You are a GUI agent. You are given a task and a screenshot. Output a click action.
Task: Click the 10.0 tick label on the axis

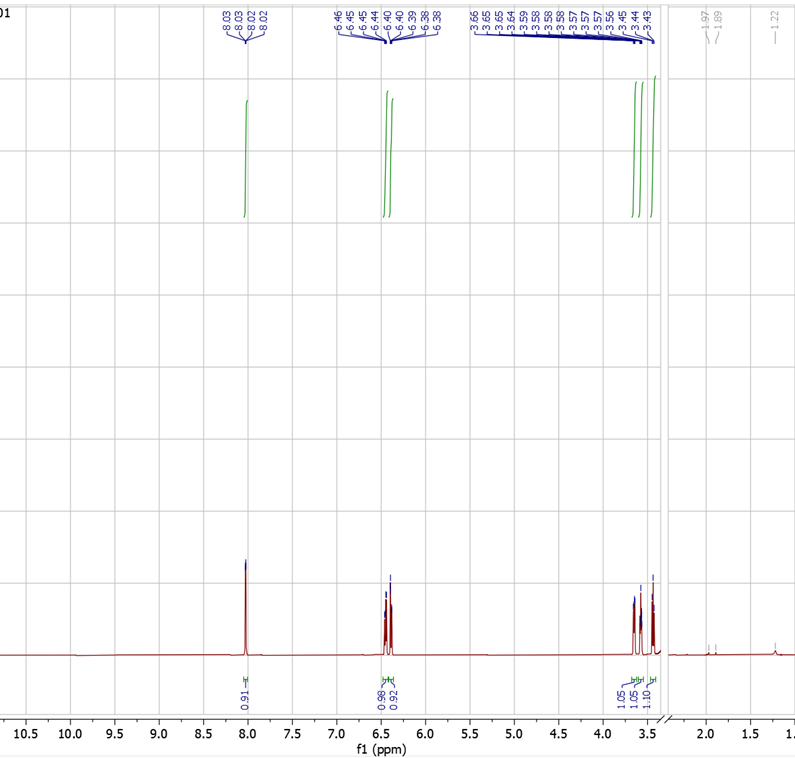(x=70, y=735)
